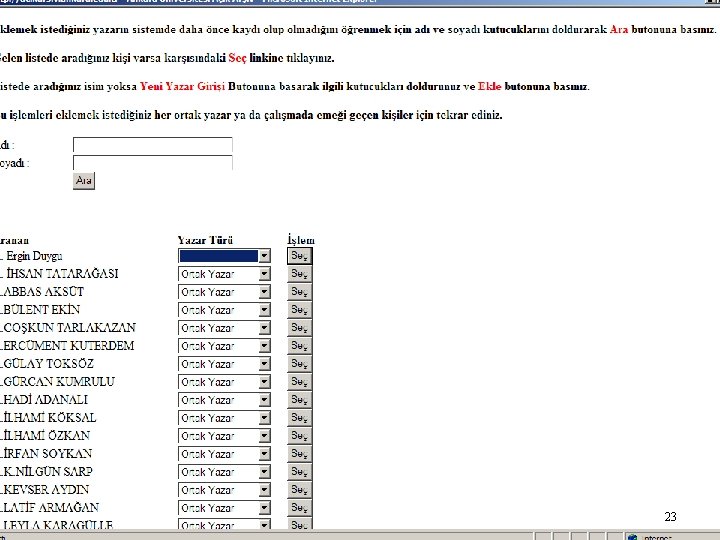Click the red Ekle text in instructions

[x=489, y=86]
